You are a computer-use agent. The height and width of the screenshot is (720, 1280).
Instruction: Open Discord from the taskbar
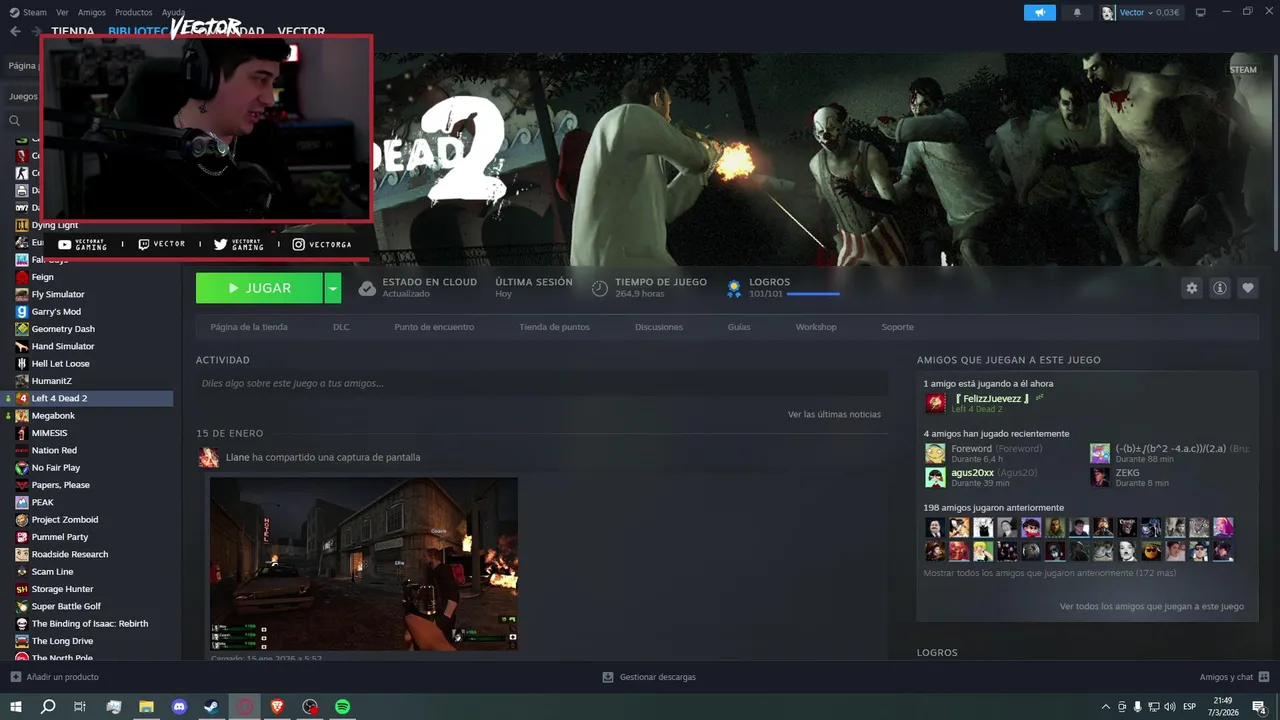[x=179, y=707]
